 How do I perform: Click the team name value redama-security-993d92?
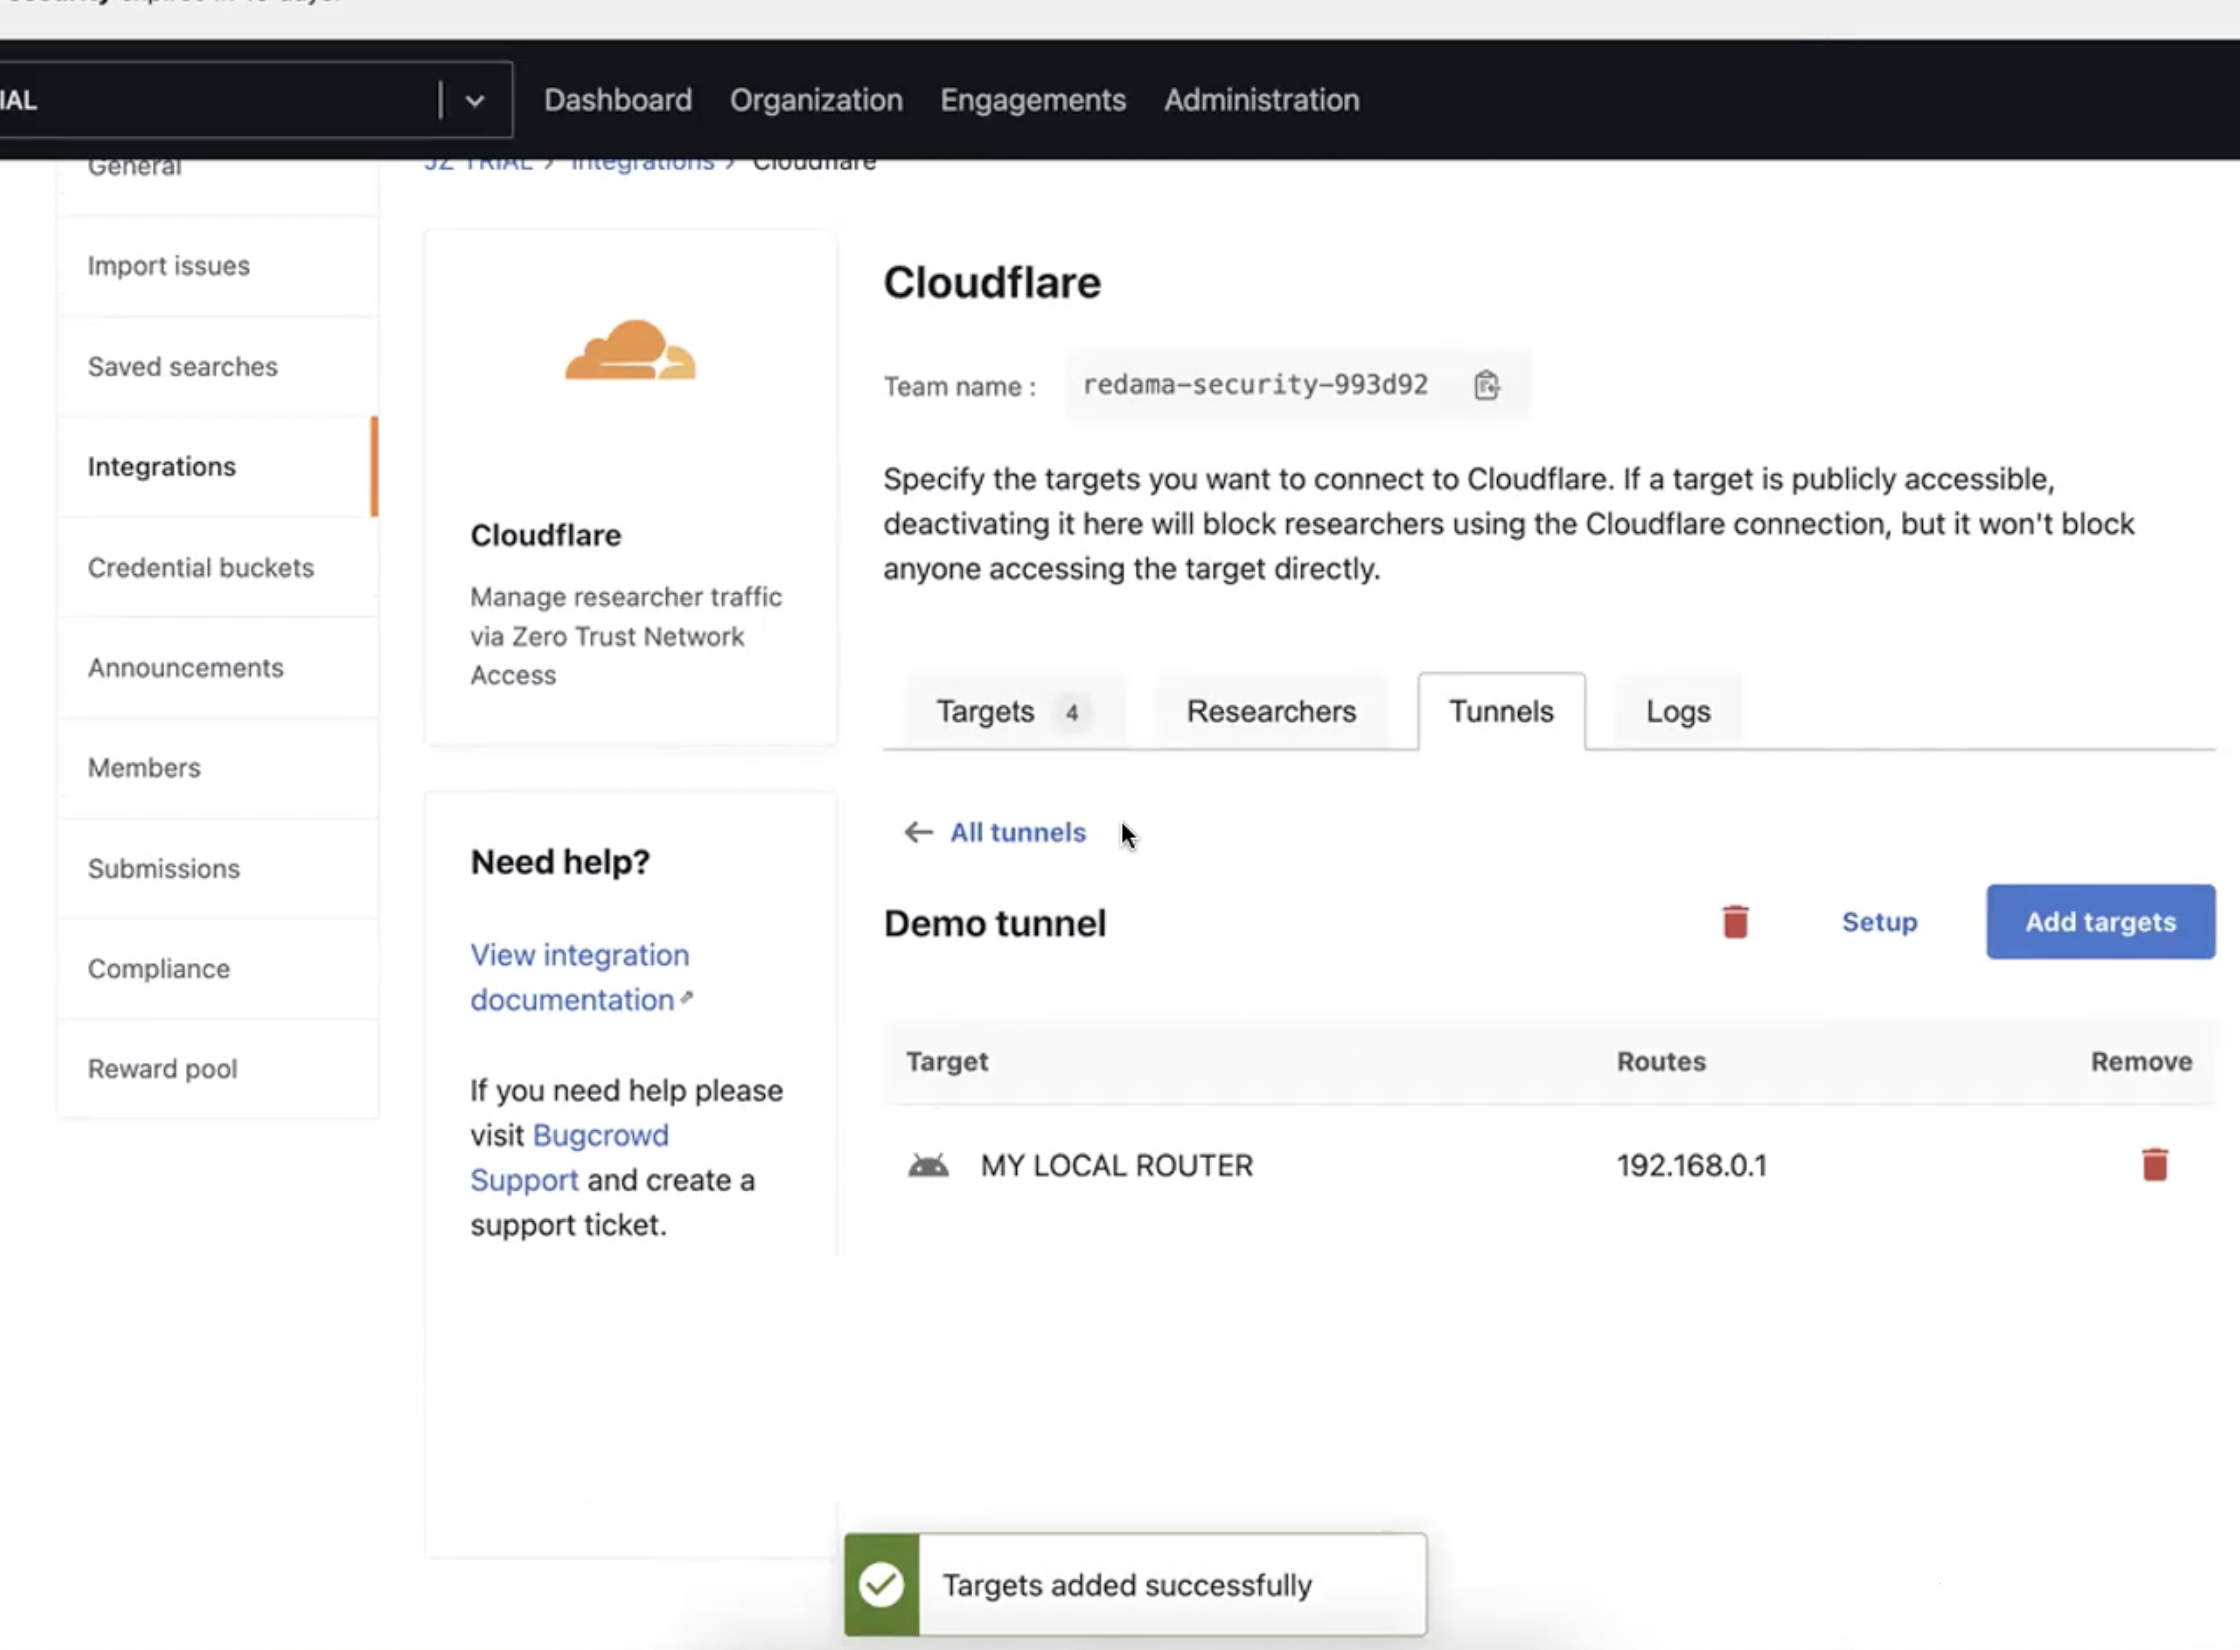pyautogui.click(x=1255, y=385)
